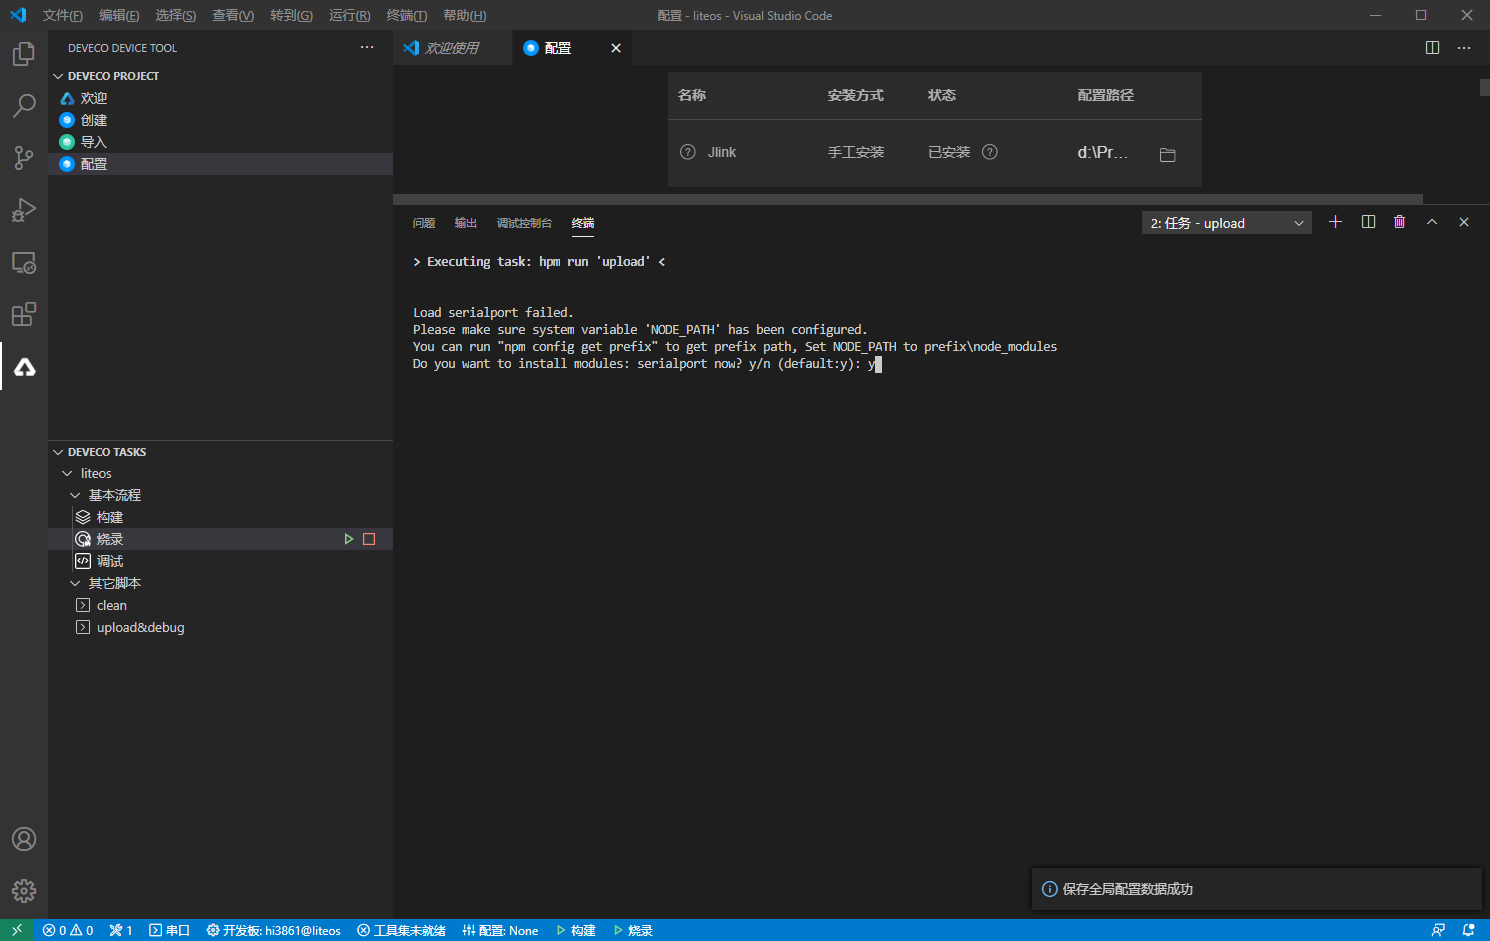Click the 保存全局配置数据成功 notification

coord(1256,889)
